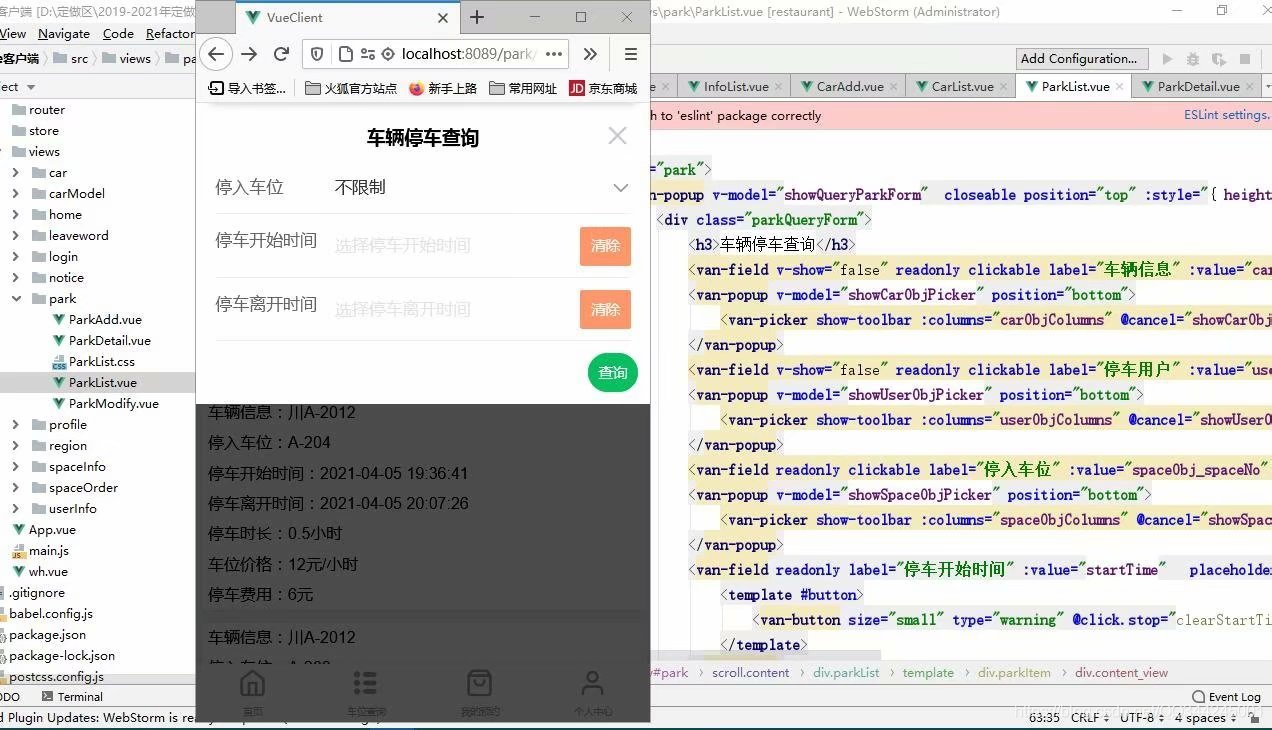
Task: Close the vehicle parking query popup
Action: pyautogui.click(x=617, y=135)
